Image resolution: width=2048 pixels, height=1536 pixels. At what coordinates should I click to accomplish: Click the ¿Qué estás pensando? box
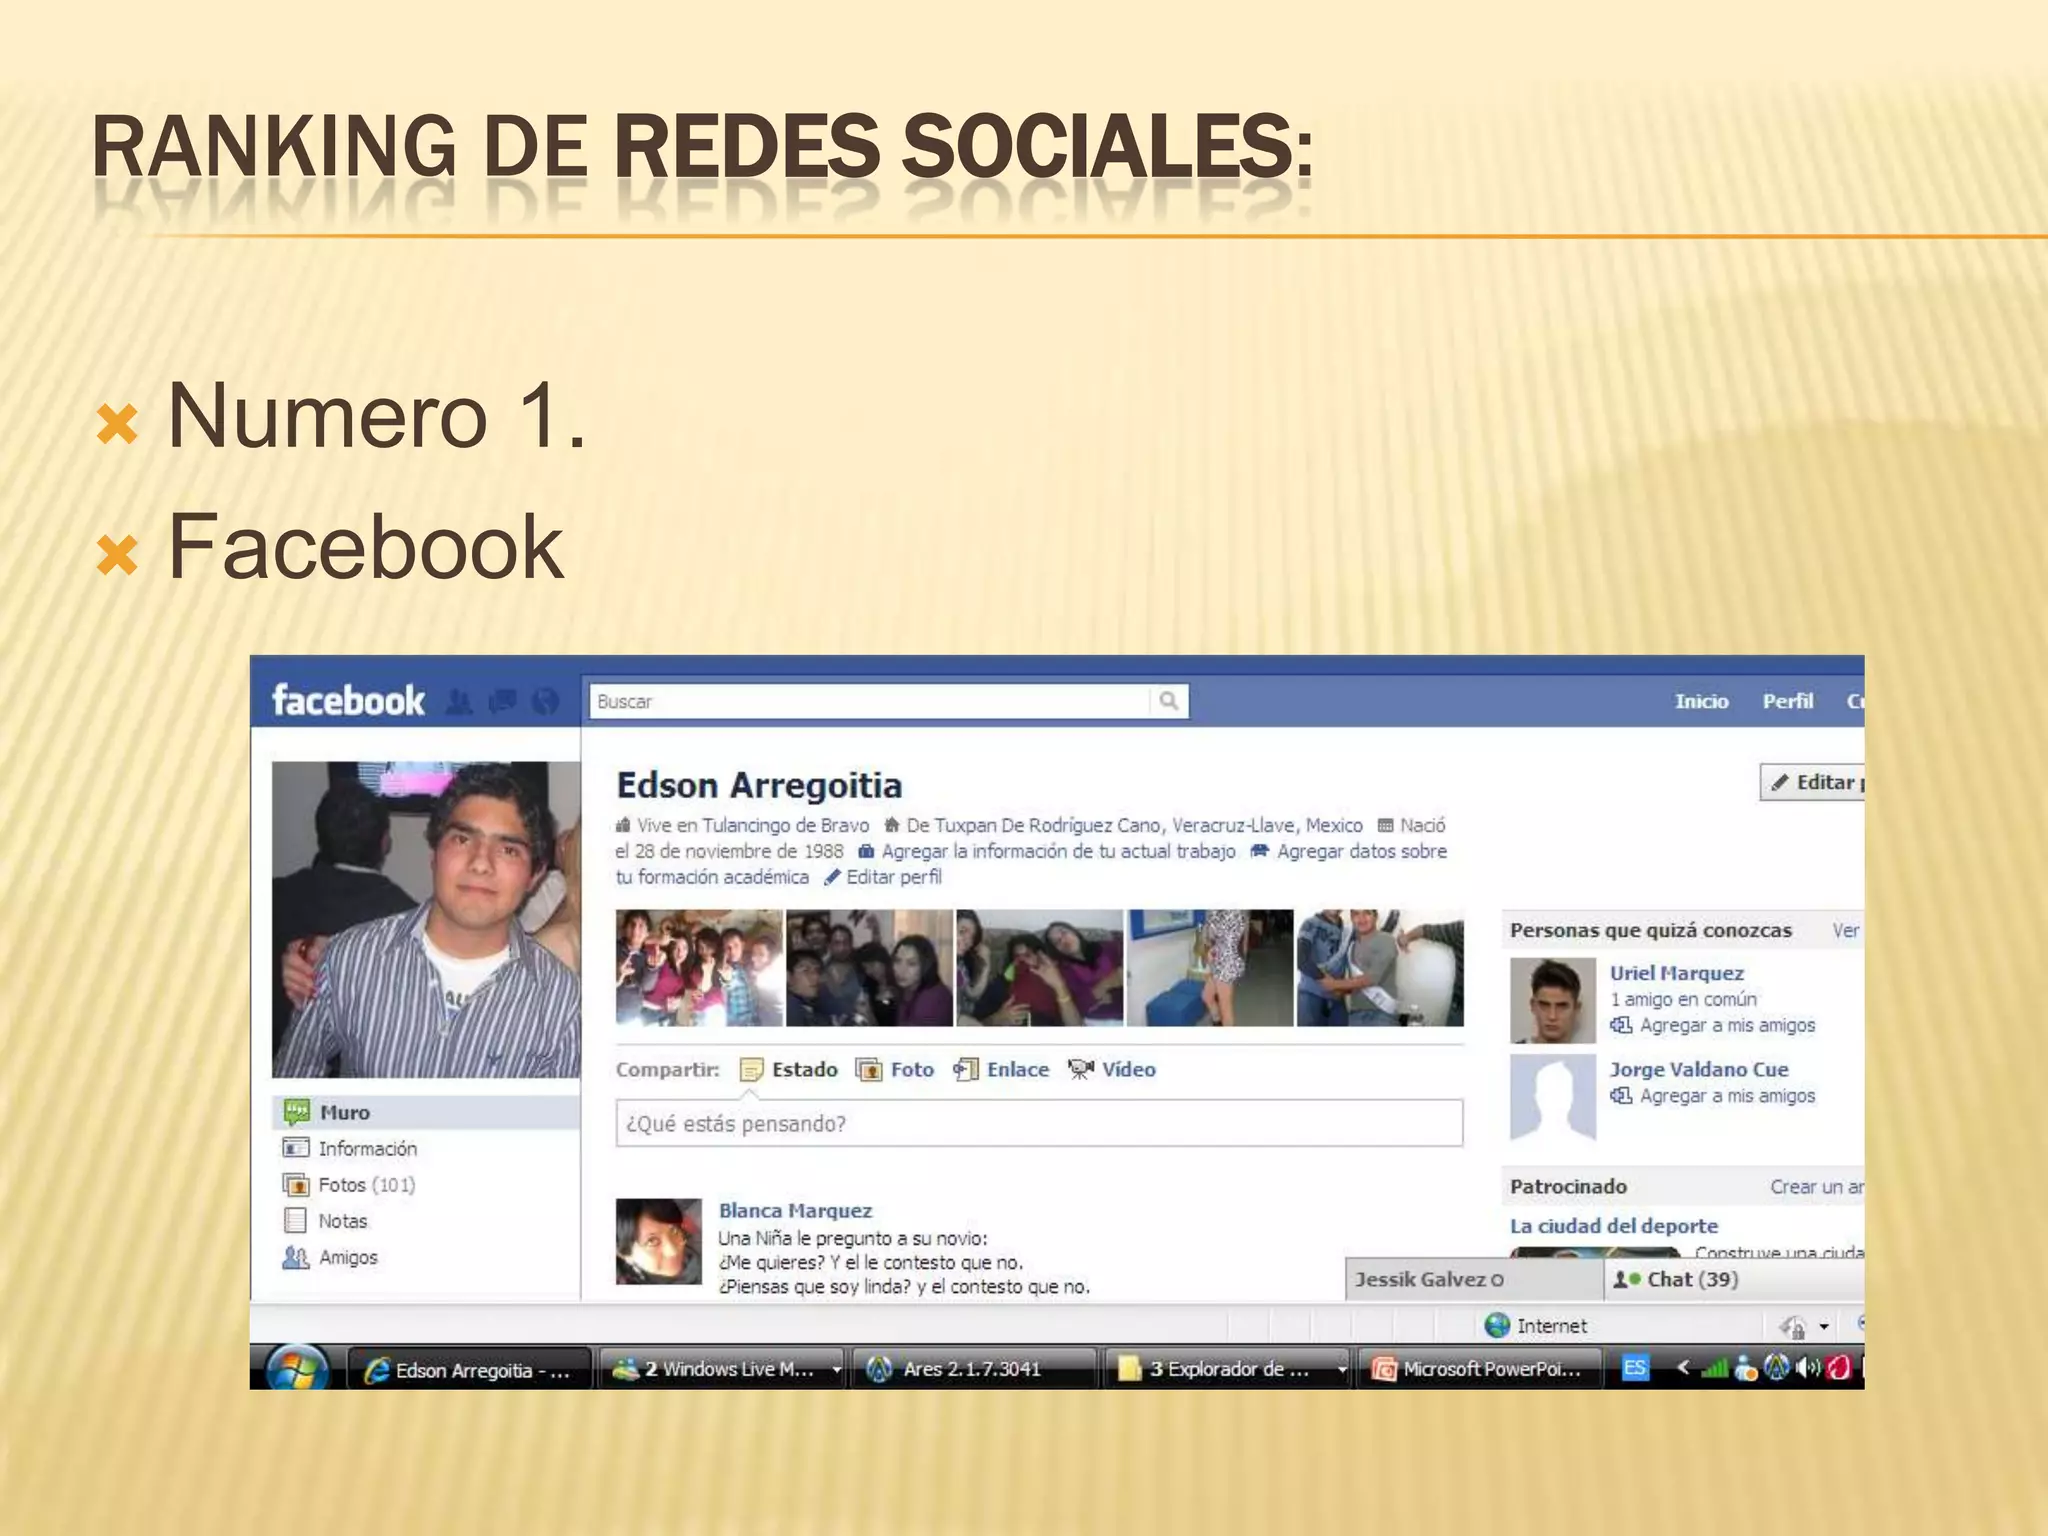click(1039, 1123)
